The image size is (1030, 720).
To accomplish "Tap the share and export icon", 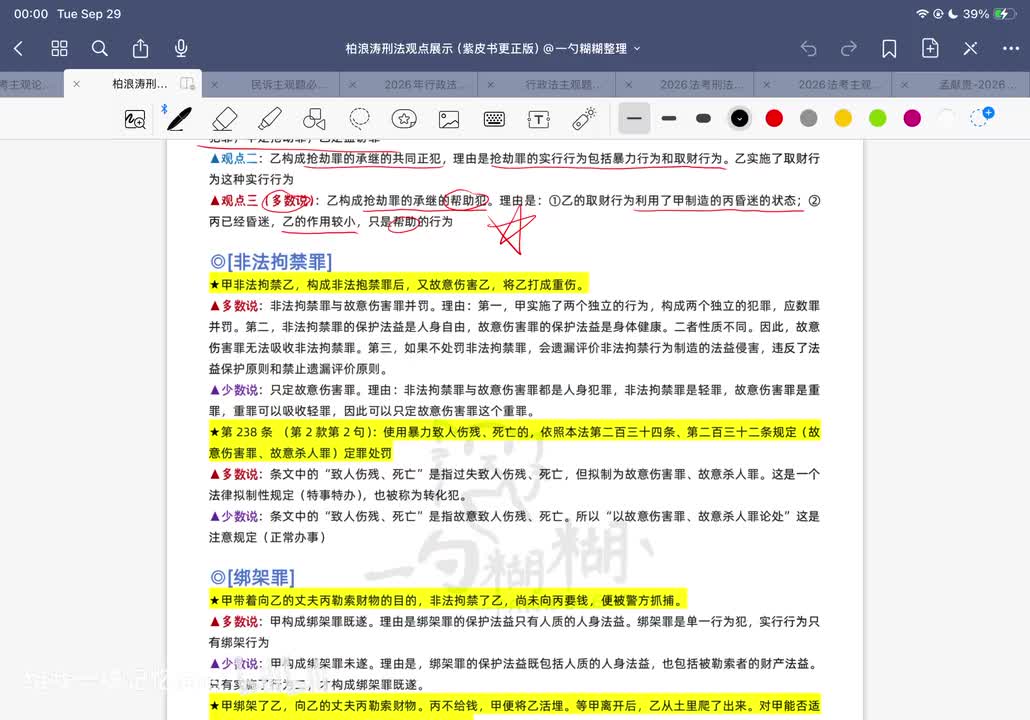I will coord(140,48).
